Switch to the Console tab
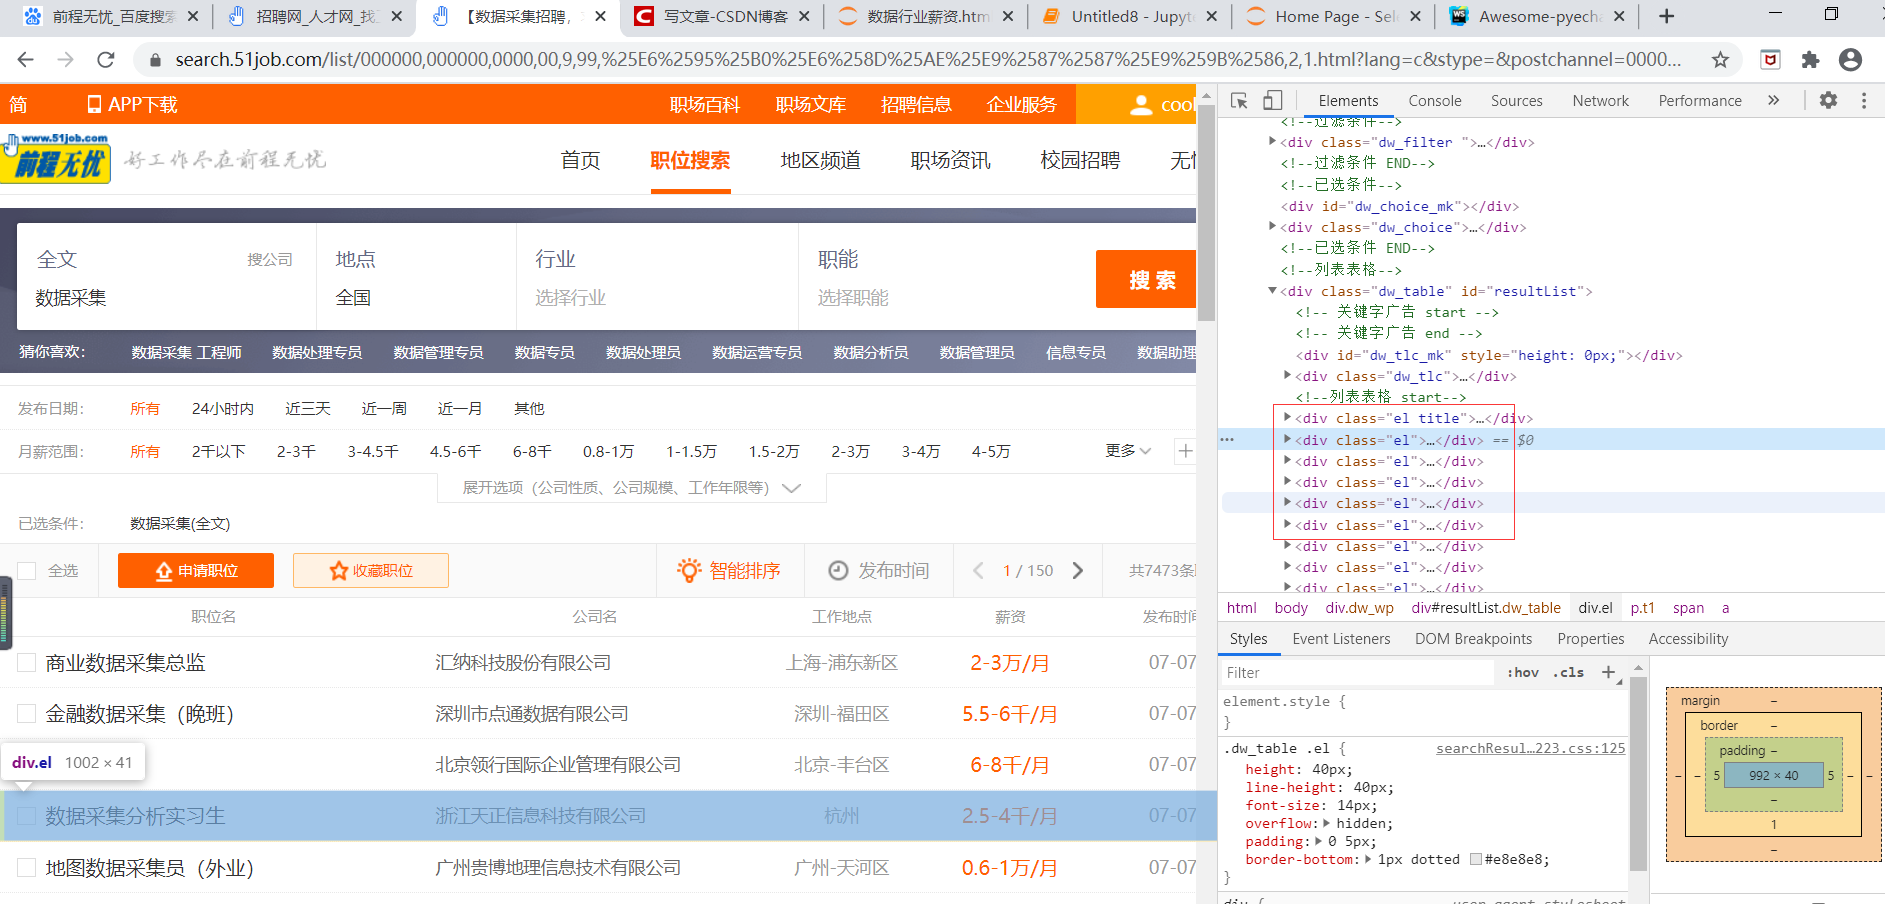Viewport: 1885px width, 904px height. (1434, 100)
